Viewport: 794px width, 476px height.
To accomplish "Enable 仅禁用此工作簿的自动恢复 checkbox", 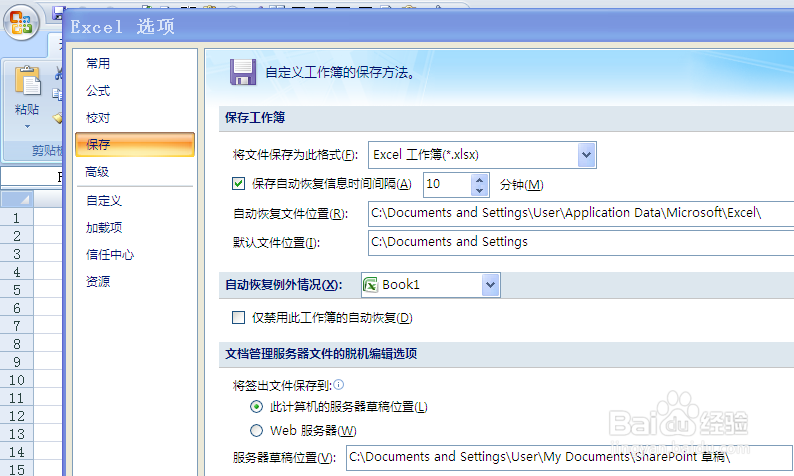I will pos(238,318).
